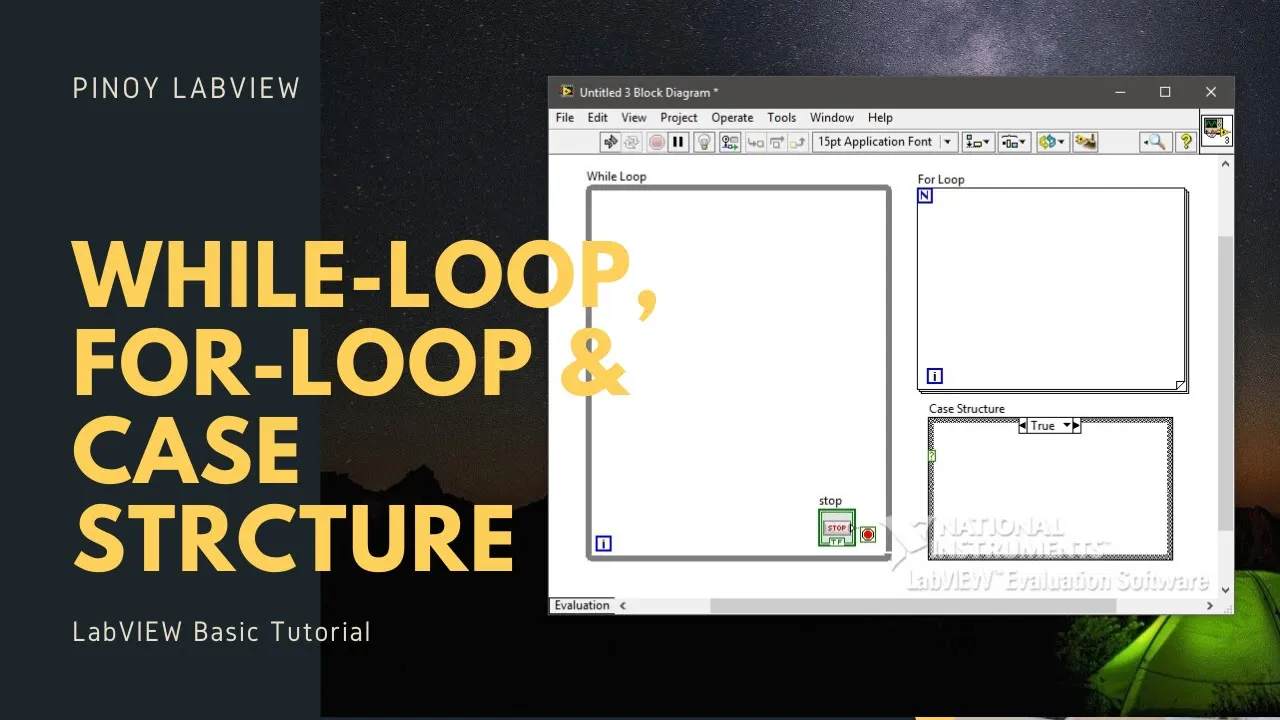This screenshot has height=720, width=1280.
Task: Click the Case Structure next case arrow
Action: click(x=1076, y=425)
